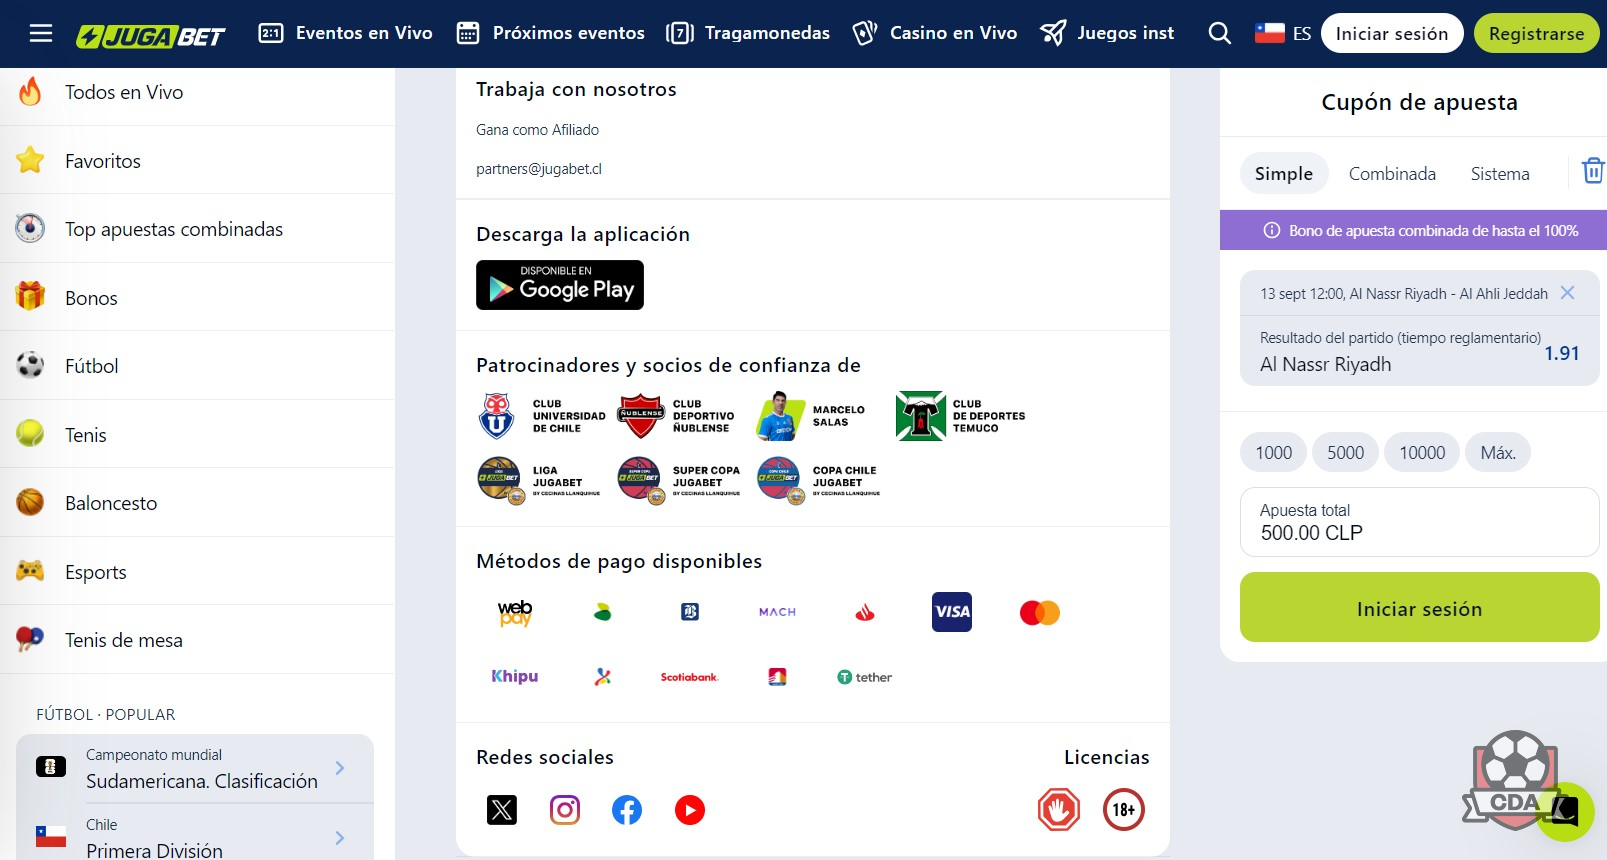Select Todos en Vivo in sidebar

tap(198, 92)
